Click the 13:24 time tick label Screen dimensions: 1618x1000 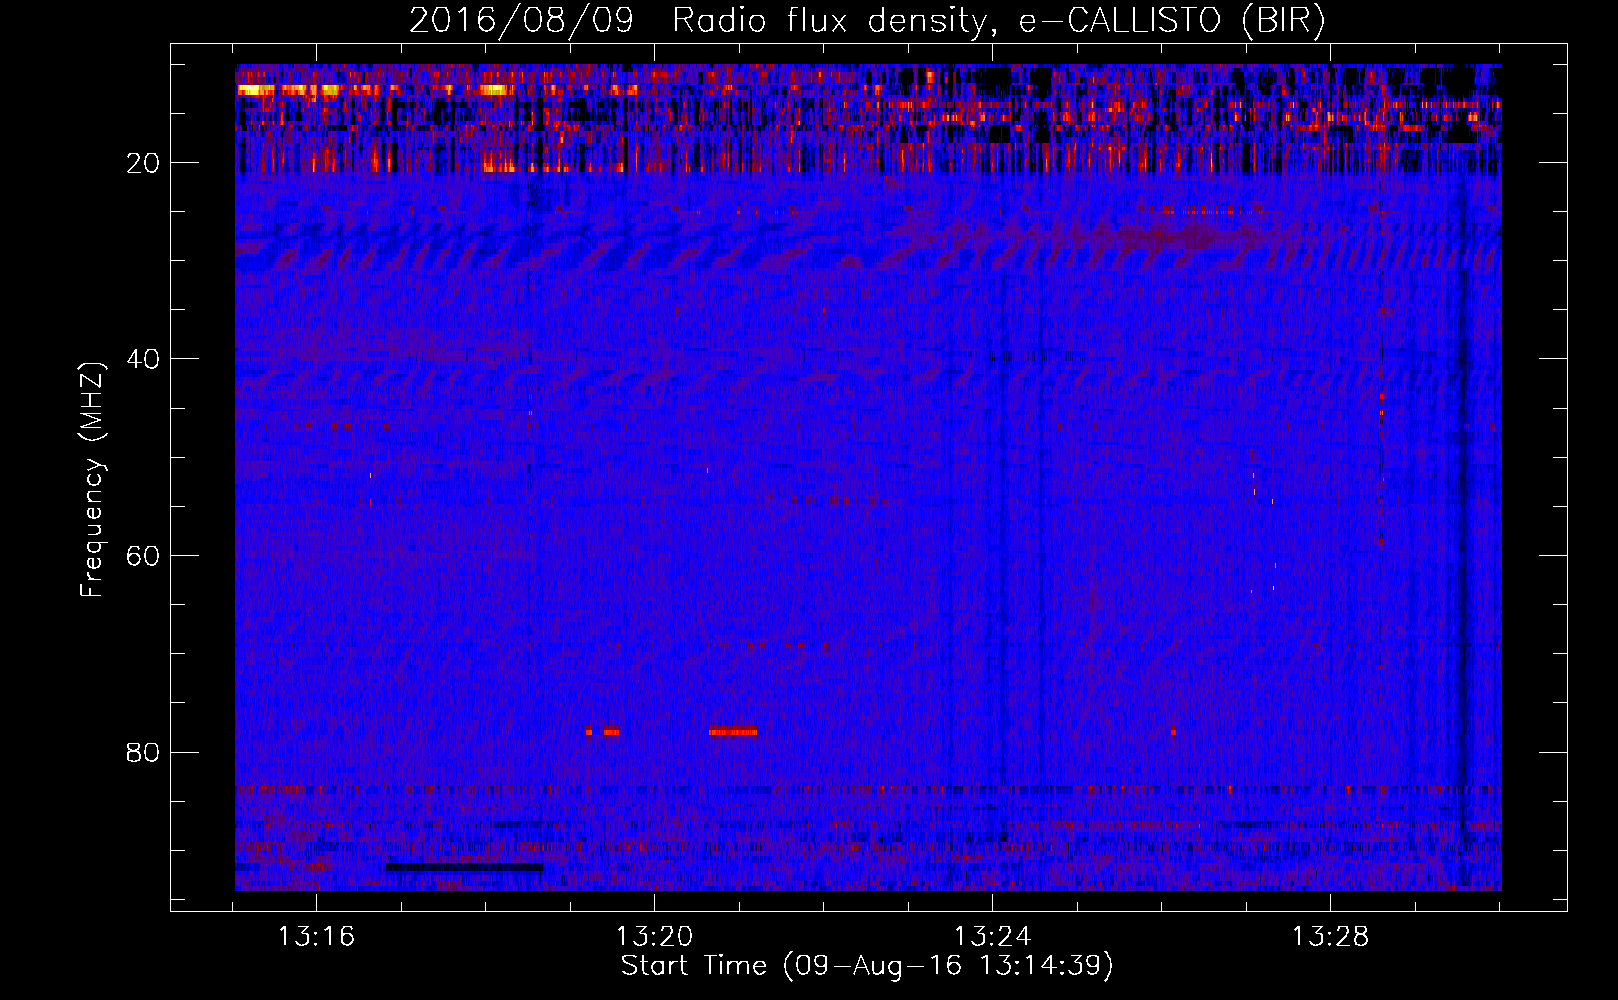click(x=992, y=937)
